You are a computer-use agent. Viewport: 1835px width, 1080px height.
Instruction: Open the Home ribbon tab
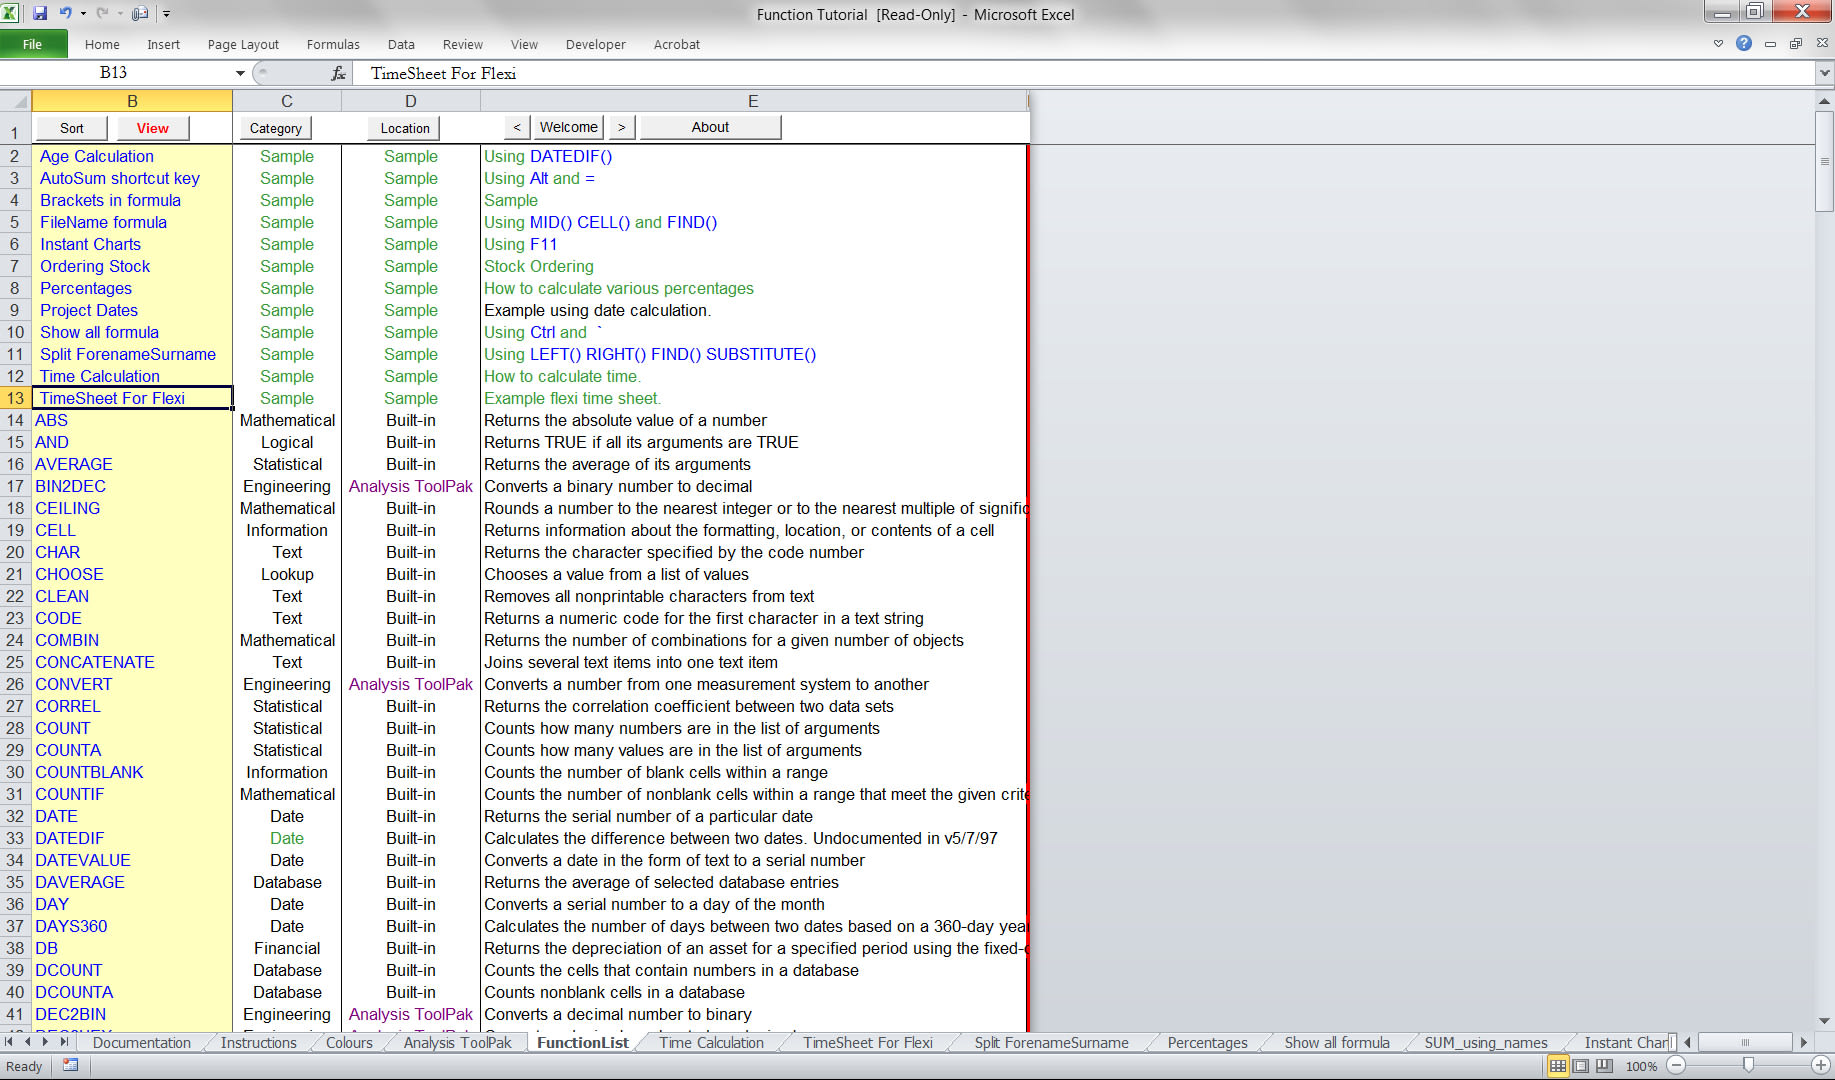click(x=102, y=44)
